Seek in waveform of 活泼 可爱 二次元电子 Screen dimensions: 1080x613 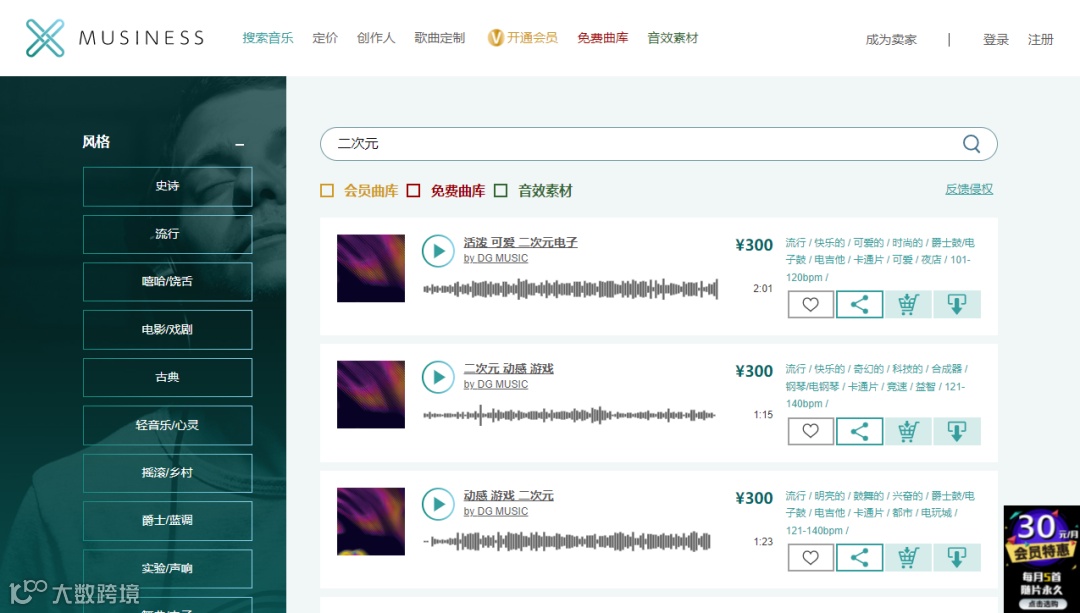tap(570, 289)
